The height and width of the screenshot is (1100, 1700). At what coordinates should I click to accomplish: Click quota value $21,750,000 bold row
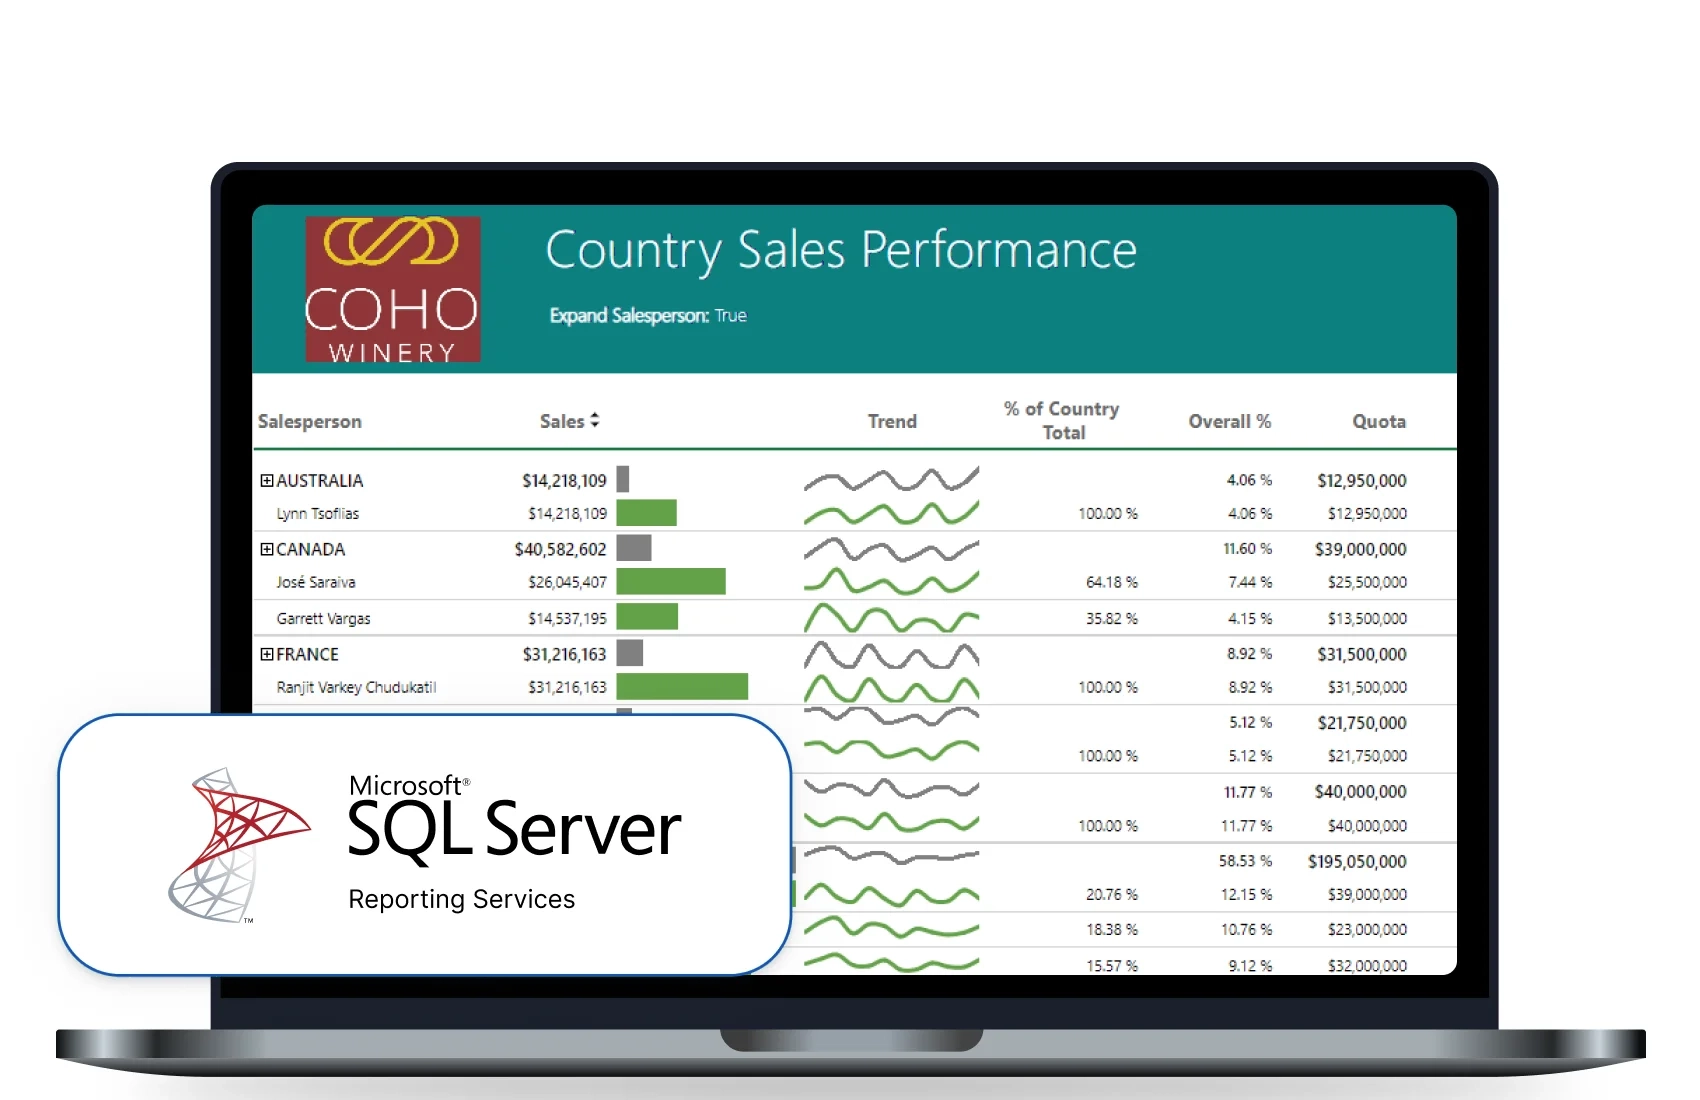[x=1362, y=723]
